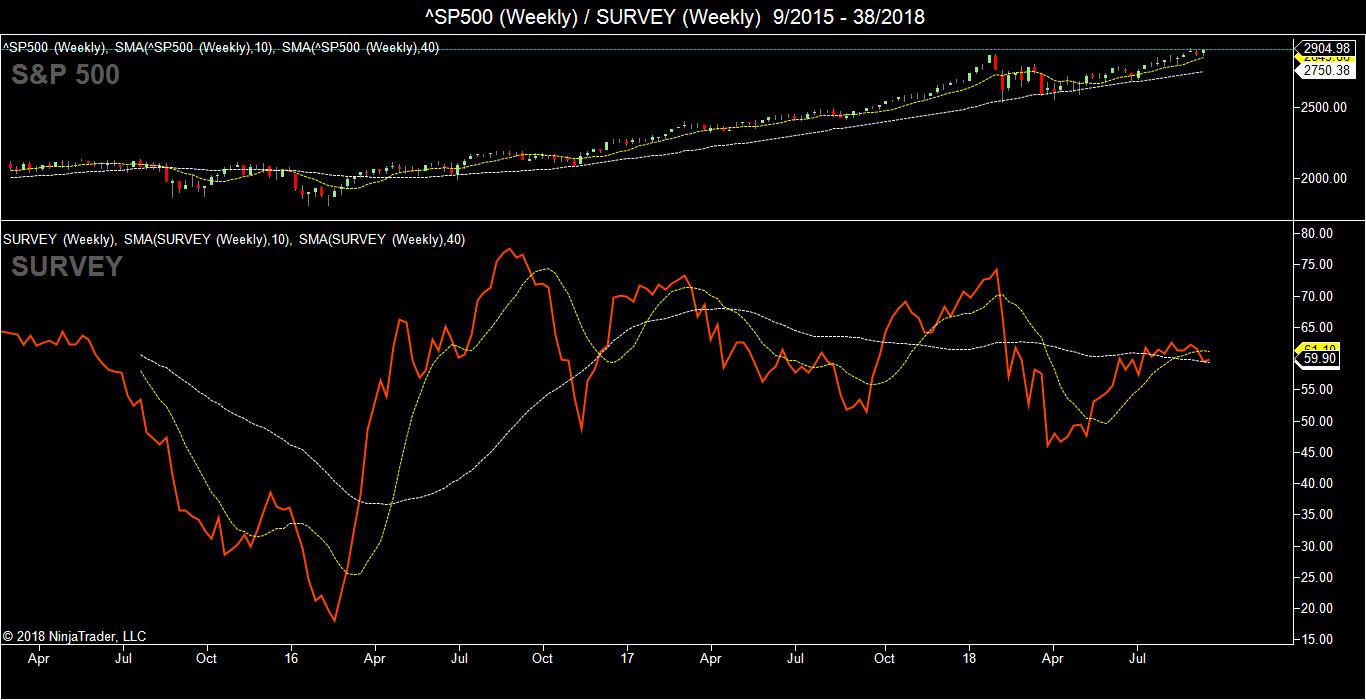Click the '17' year label on time axis

[x=627, y=660]
